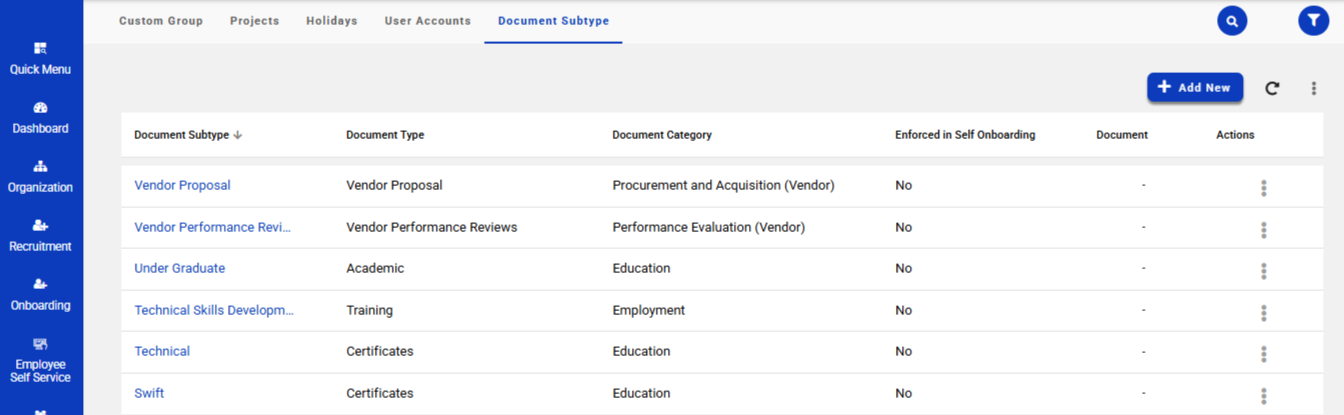Open the Vendor Performance Reviews subtype link

click(212, 227)
